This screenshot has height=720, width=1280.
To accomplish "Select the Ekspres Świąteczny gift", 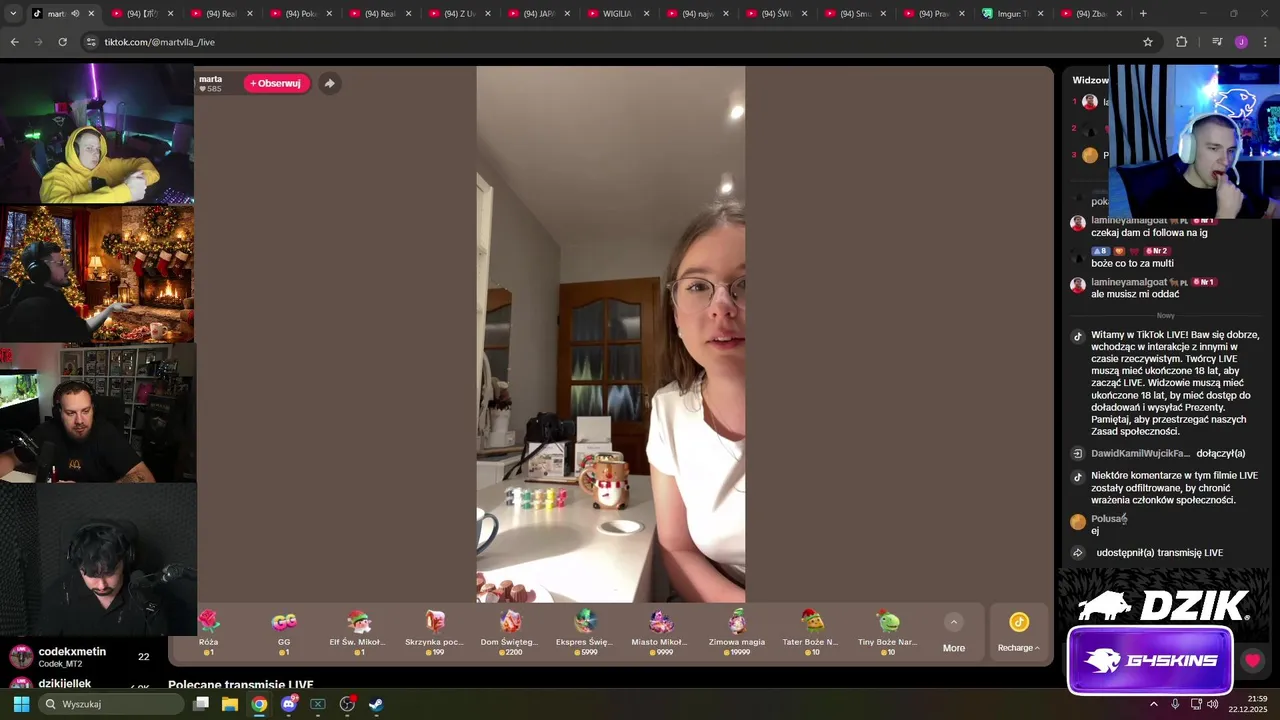I will 585,633.
